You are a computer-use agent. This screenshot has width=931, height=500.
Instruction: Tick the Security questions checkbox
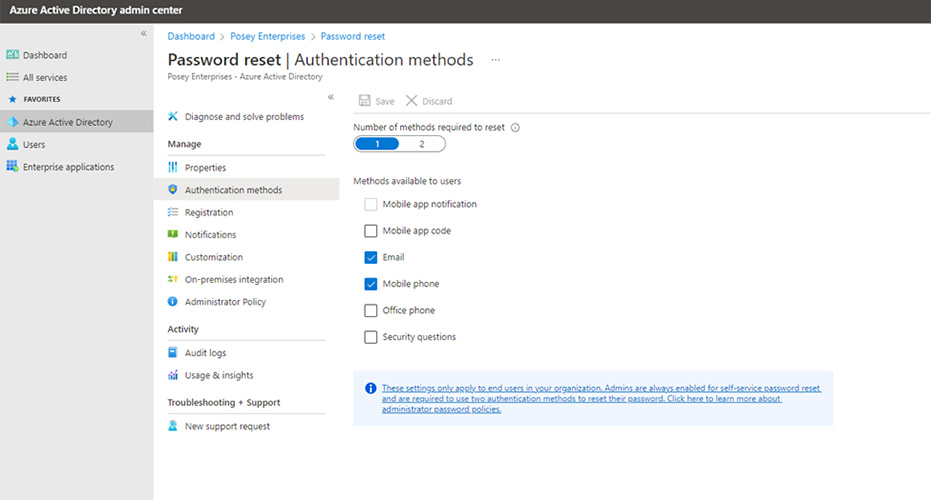coord(370,337)
